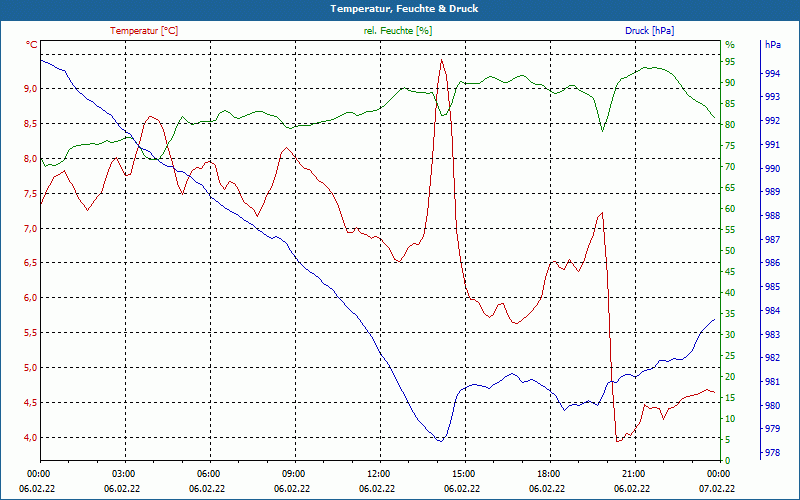Click the '8,0' temperature axis value

click(31, 158)
